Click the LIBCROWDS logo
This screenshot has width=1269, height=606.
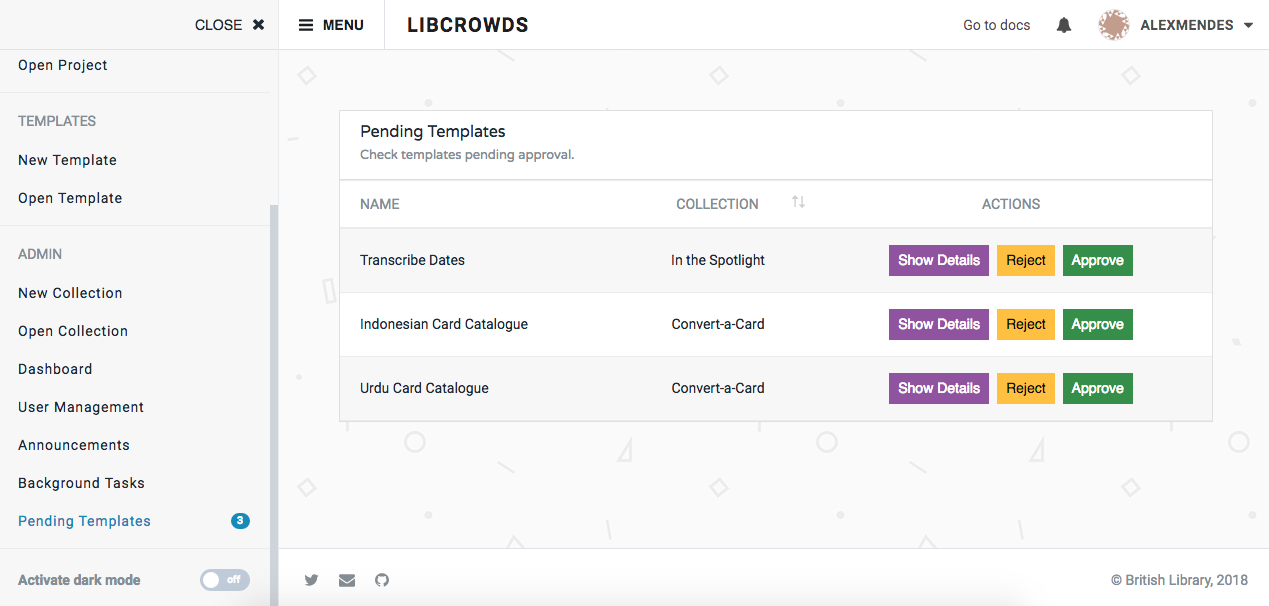pyautogui.click(x=467, y=24)
